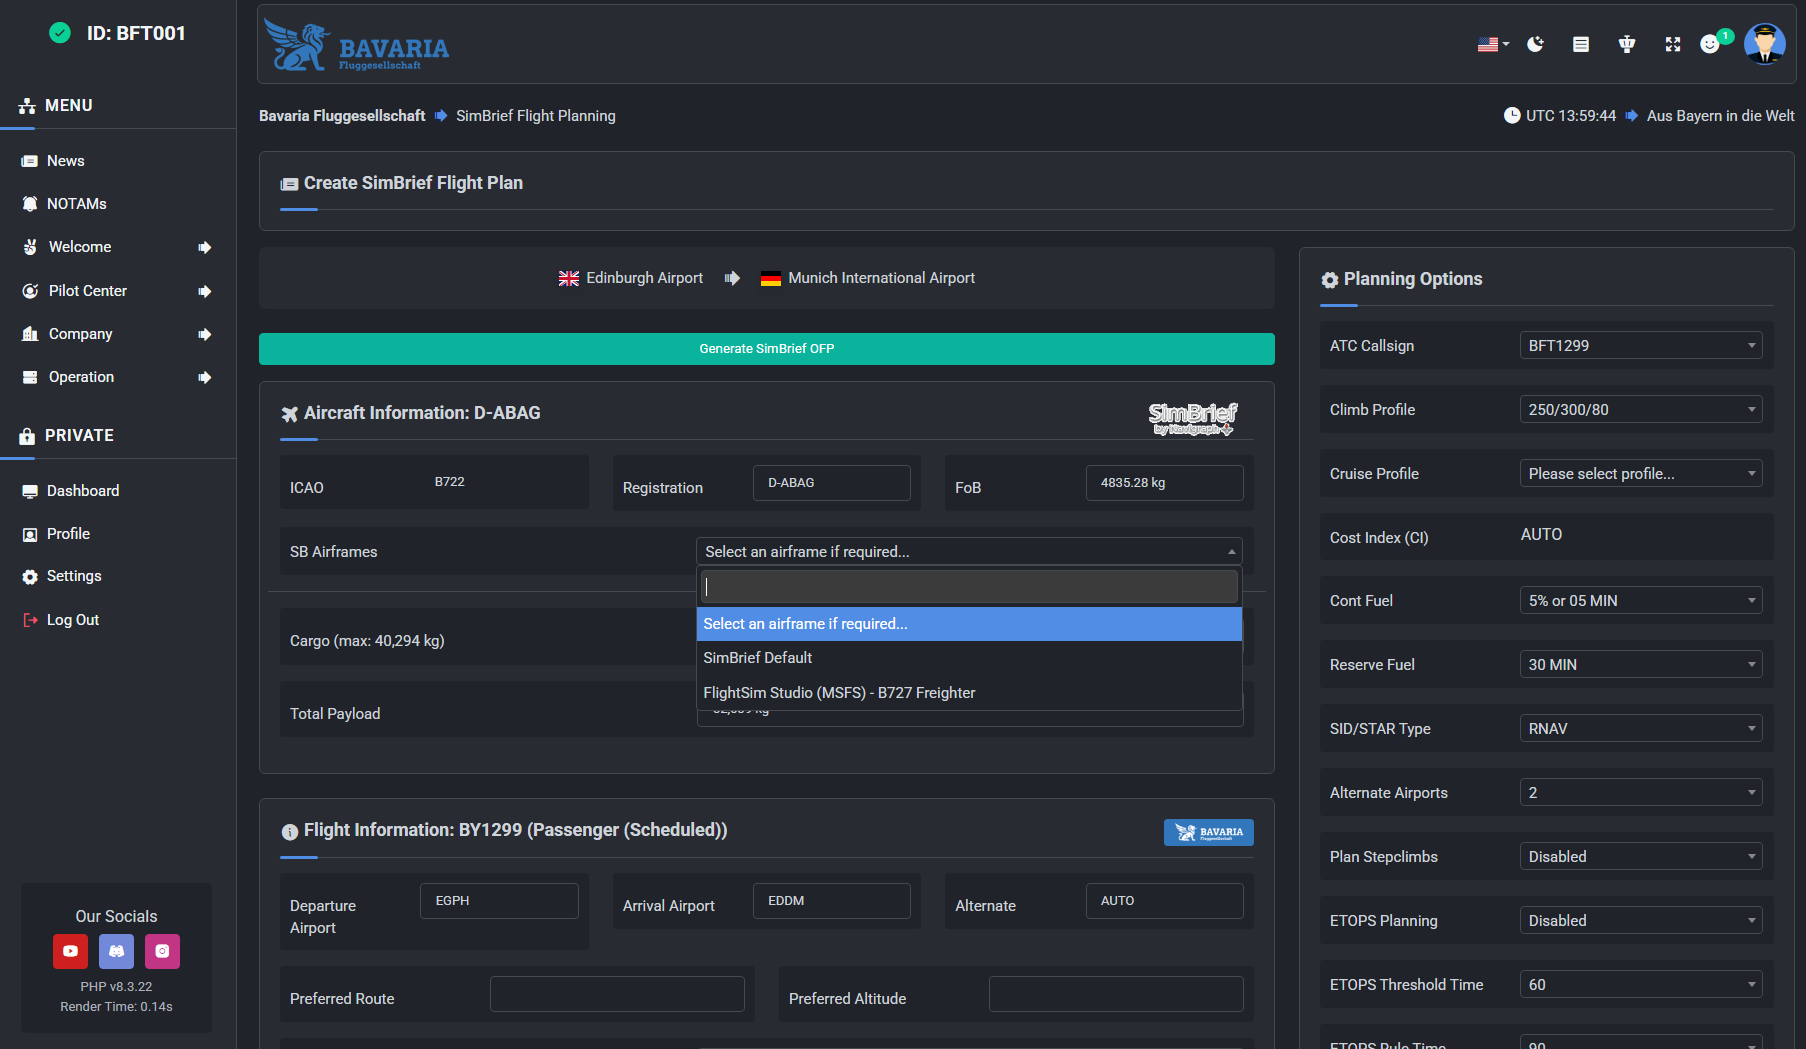Click the UTC clock icon

coord(1512,116)
